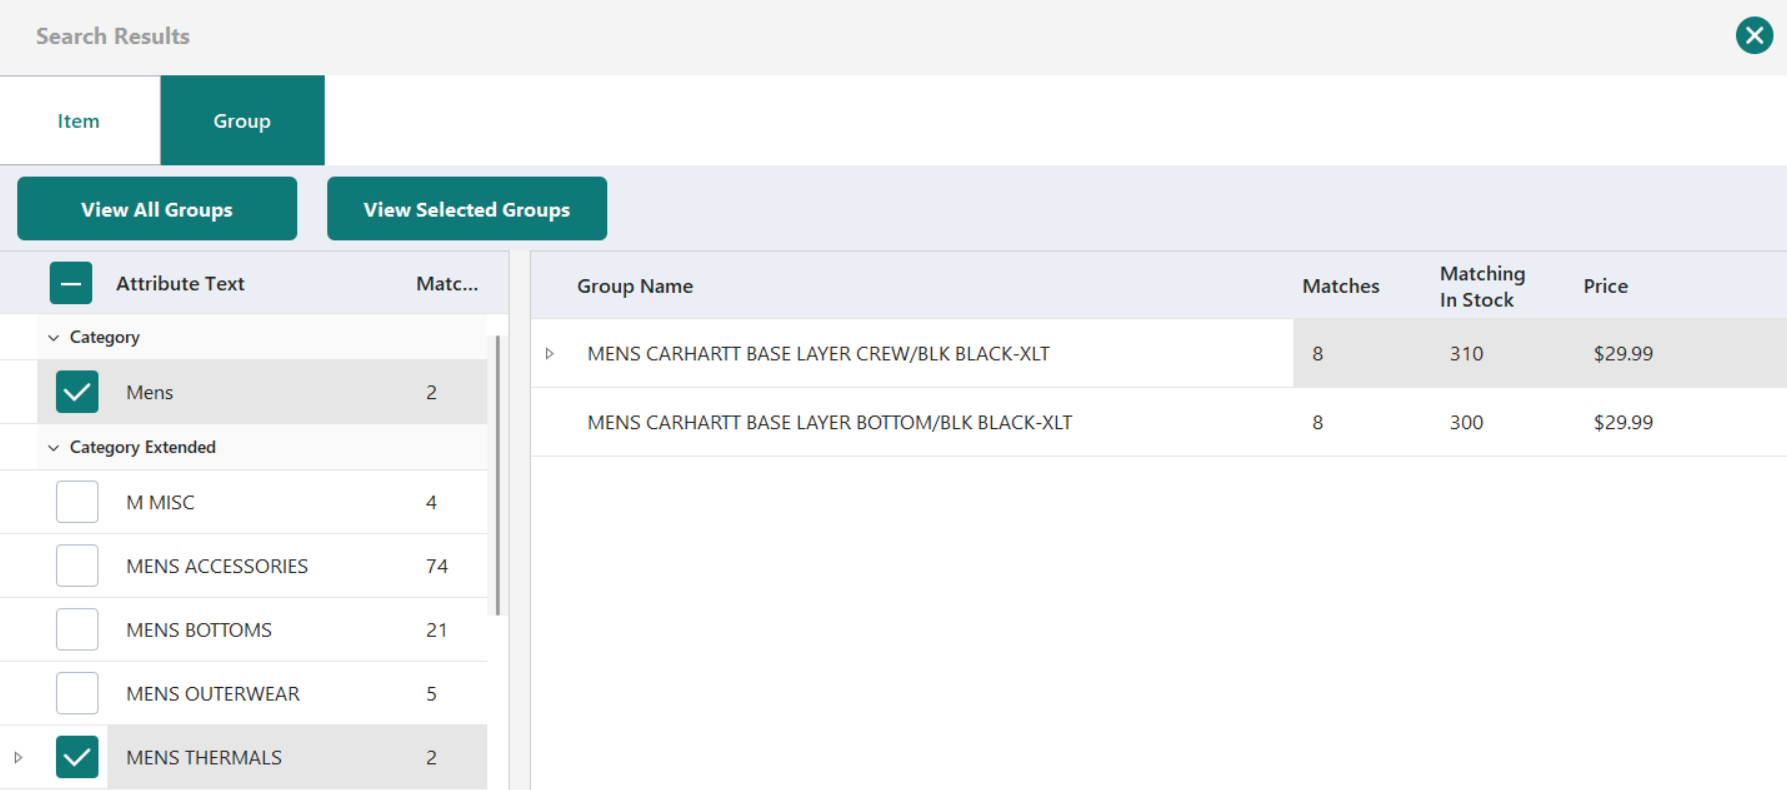Image resolution: width=1787 pixels, height=790 pixels.
Task: Click View Selected Groups button
Action: [467, 209]
